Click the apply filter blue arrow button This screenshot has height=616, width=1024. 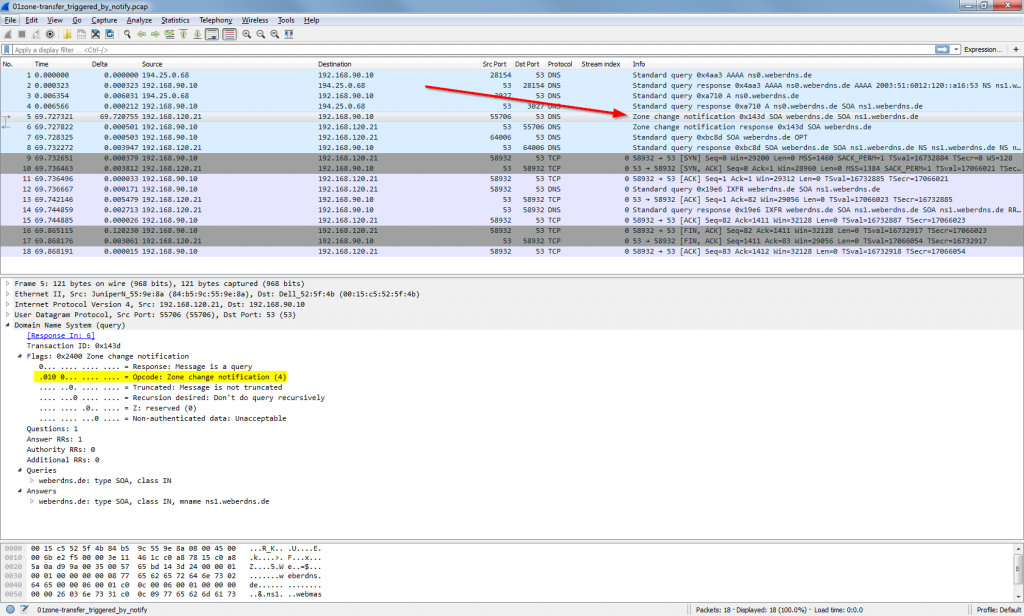pos(942,50)
